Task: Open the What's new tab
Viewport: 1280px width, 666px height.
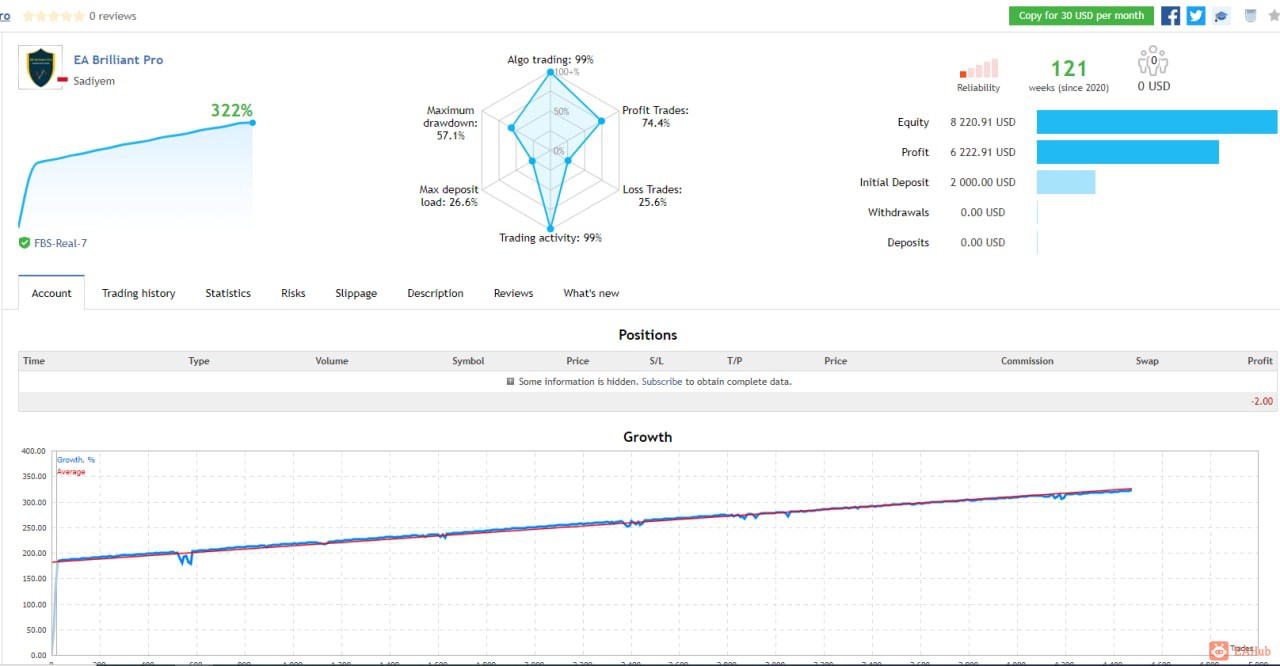Action: (591, 293)
